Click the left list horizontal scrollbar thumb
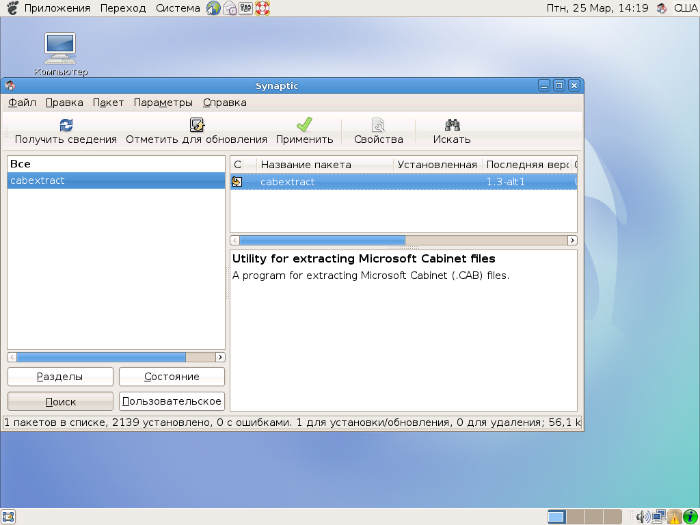 coord(101,357)
